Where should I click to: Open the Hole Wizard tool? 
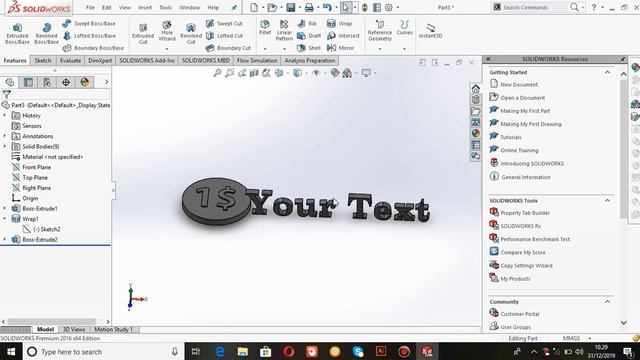(167, 31)
